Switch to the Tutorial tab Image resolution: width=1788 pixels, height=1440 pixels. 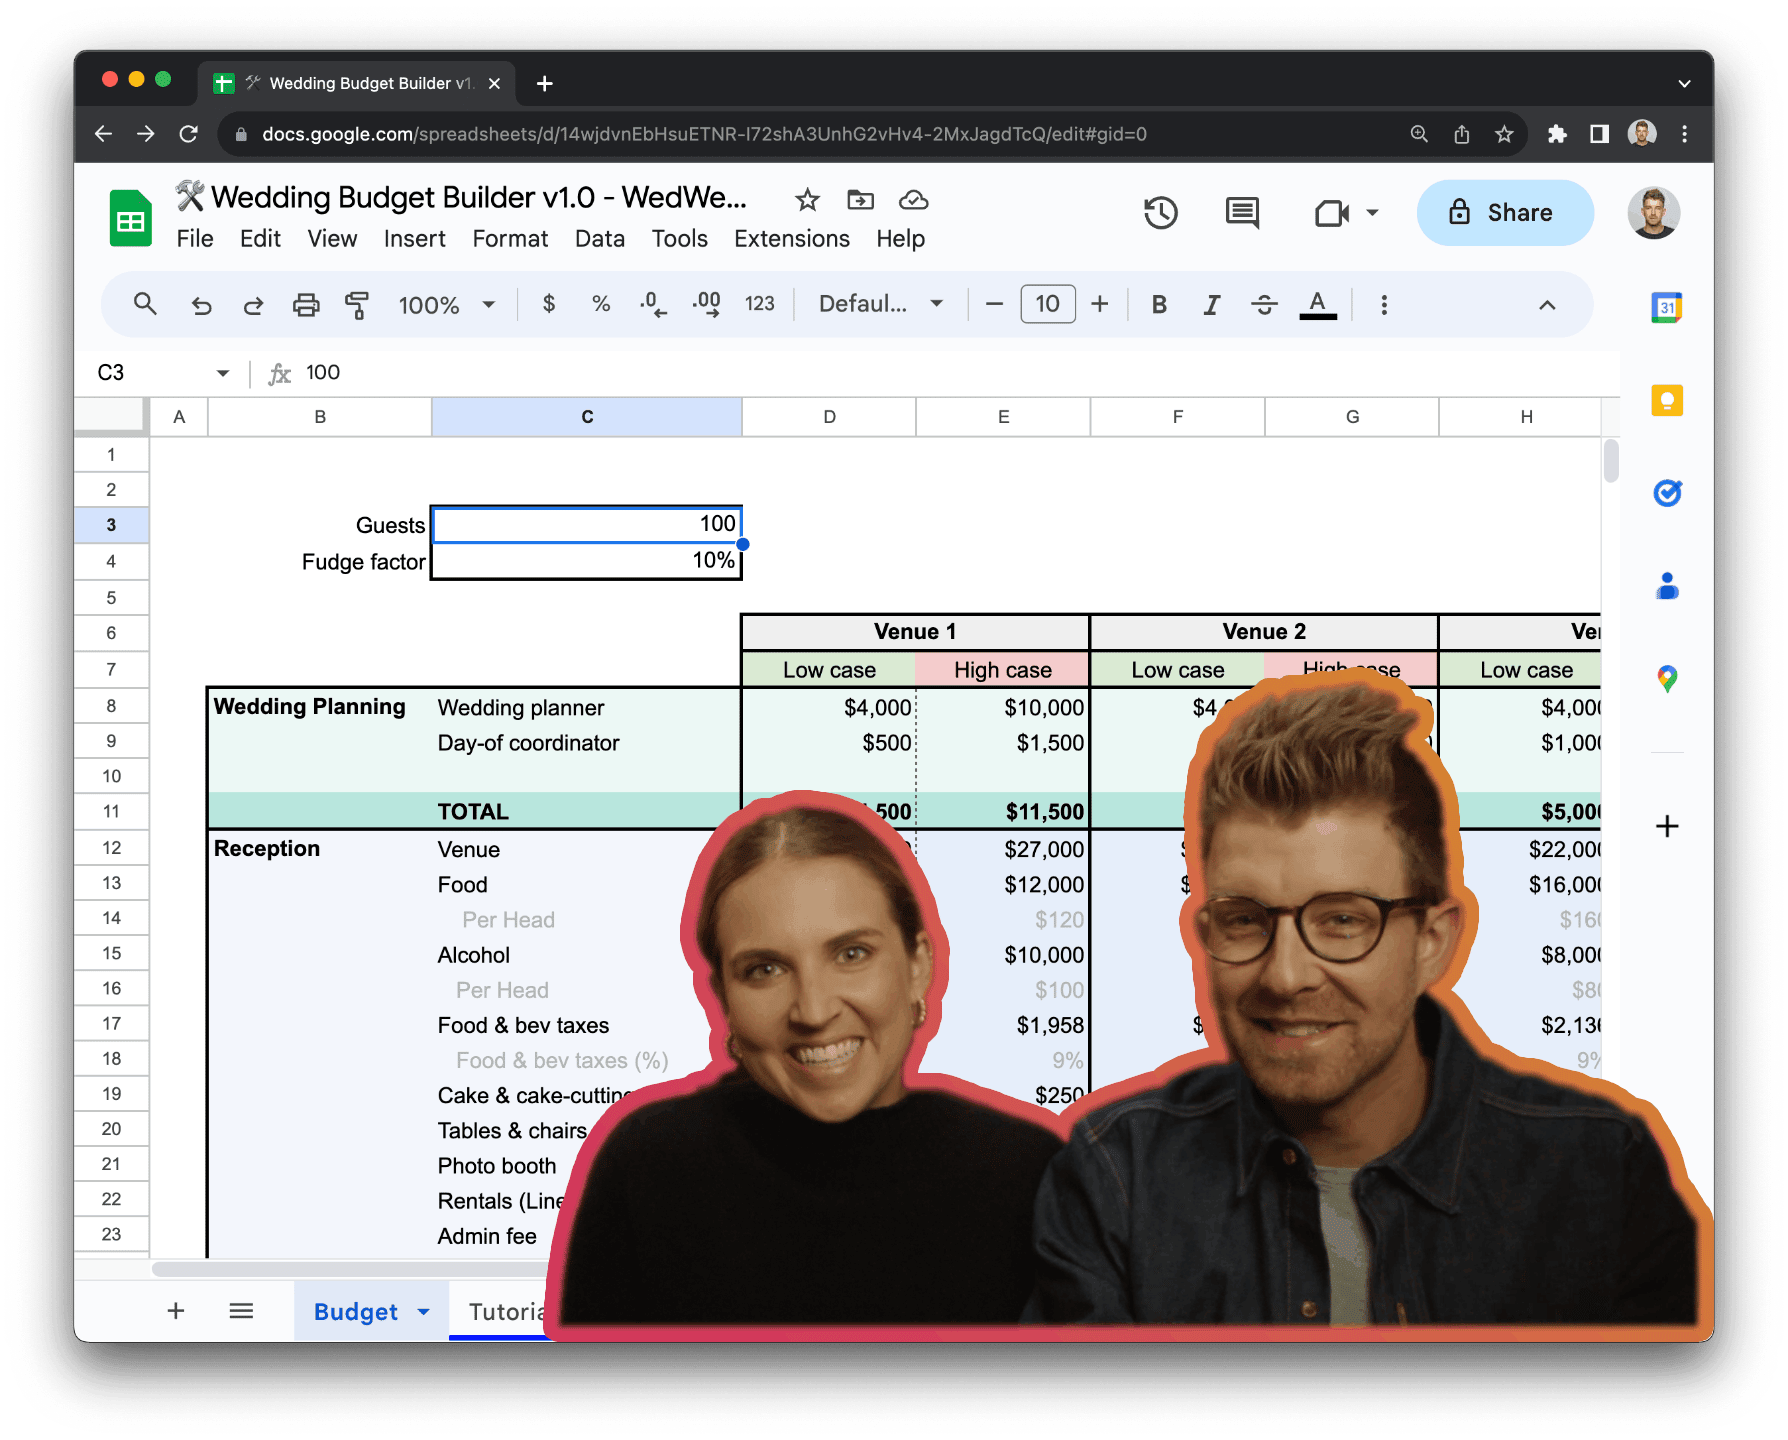[510, 1311]
